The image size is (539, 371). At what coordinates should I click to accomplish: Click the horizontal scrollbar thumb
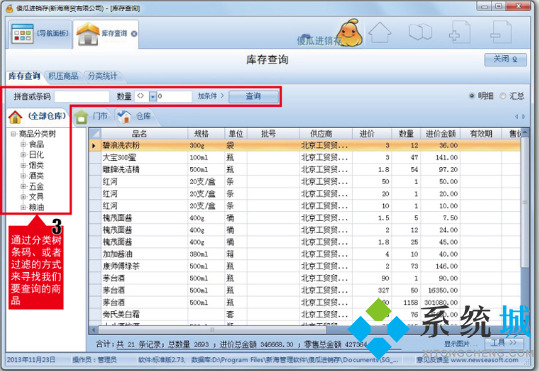(x=212, y=330)
